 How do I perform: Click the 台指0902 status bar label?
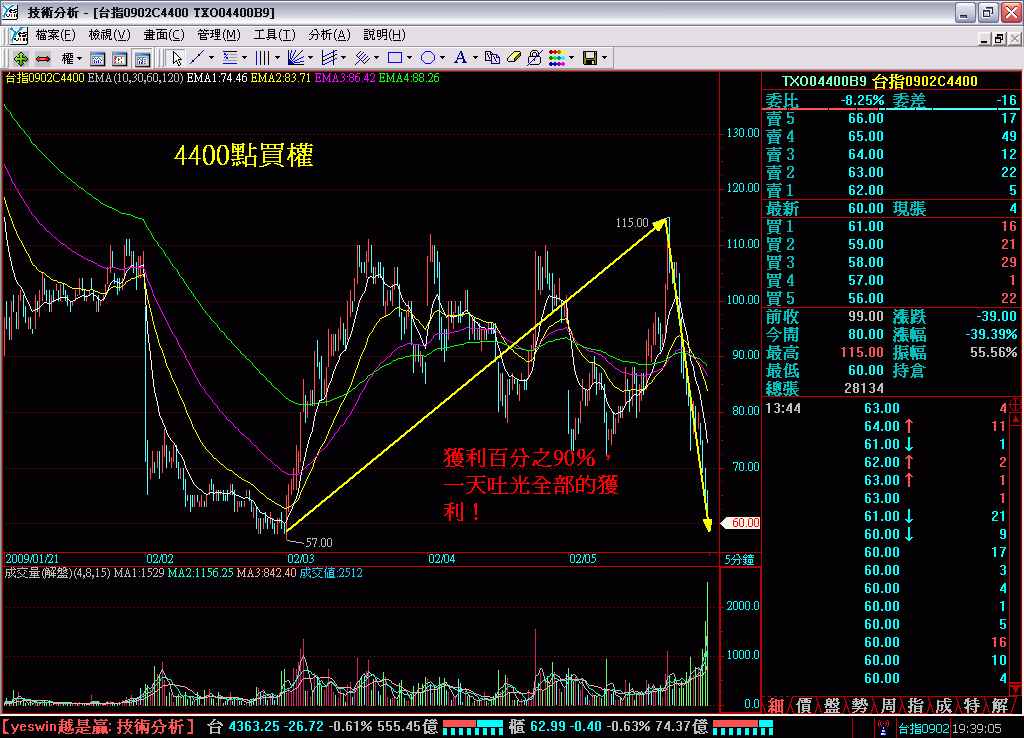click(x=923, y=728)
